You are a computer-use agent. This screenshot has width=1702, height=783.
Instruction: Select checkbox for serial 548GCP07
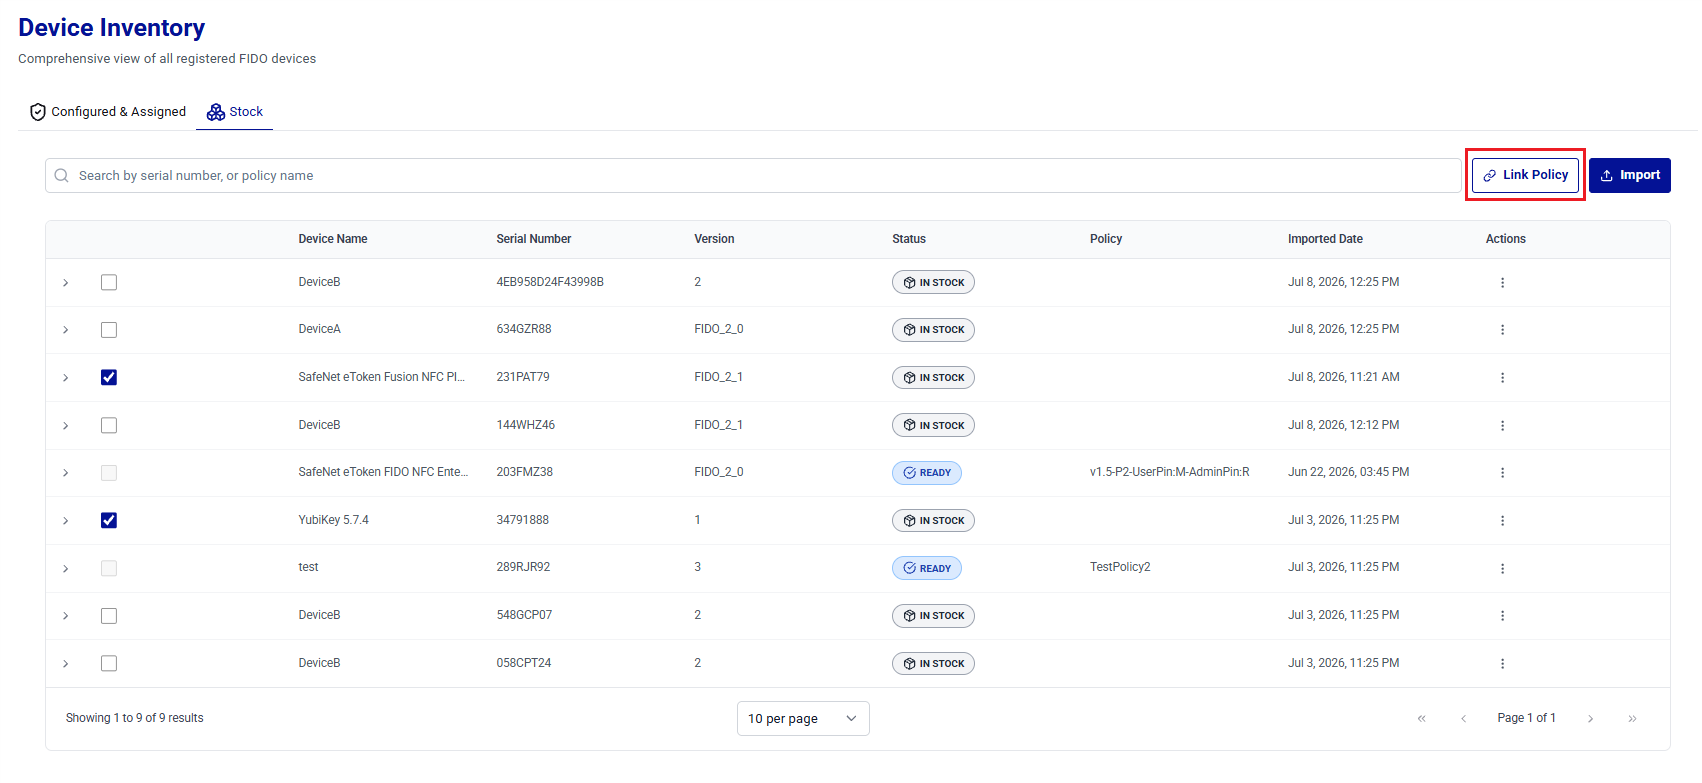pos(109,616)
